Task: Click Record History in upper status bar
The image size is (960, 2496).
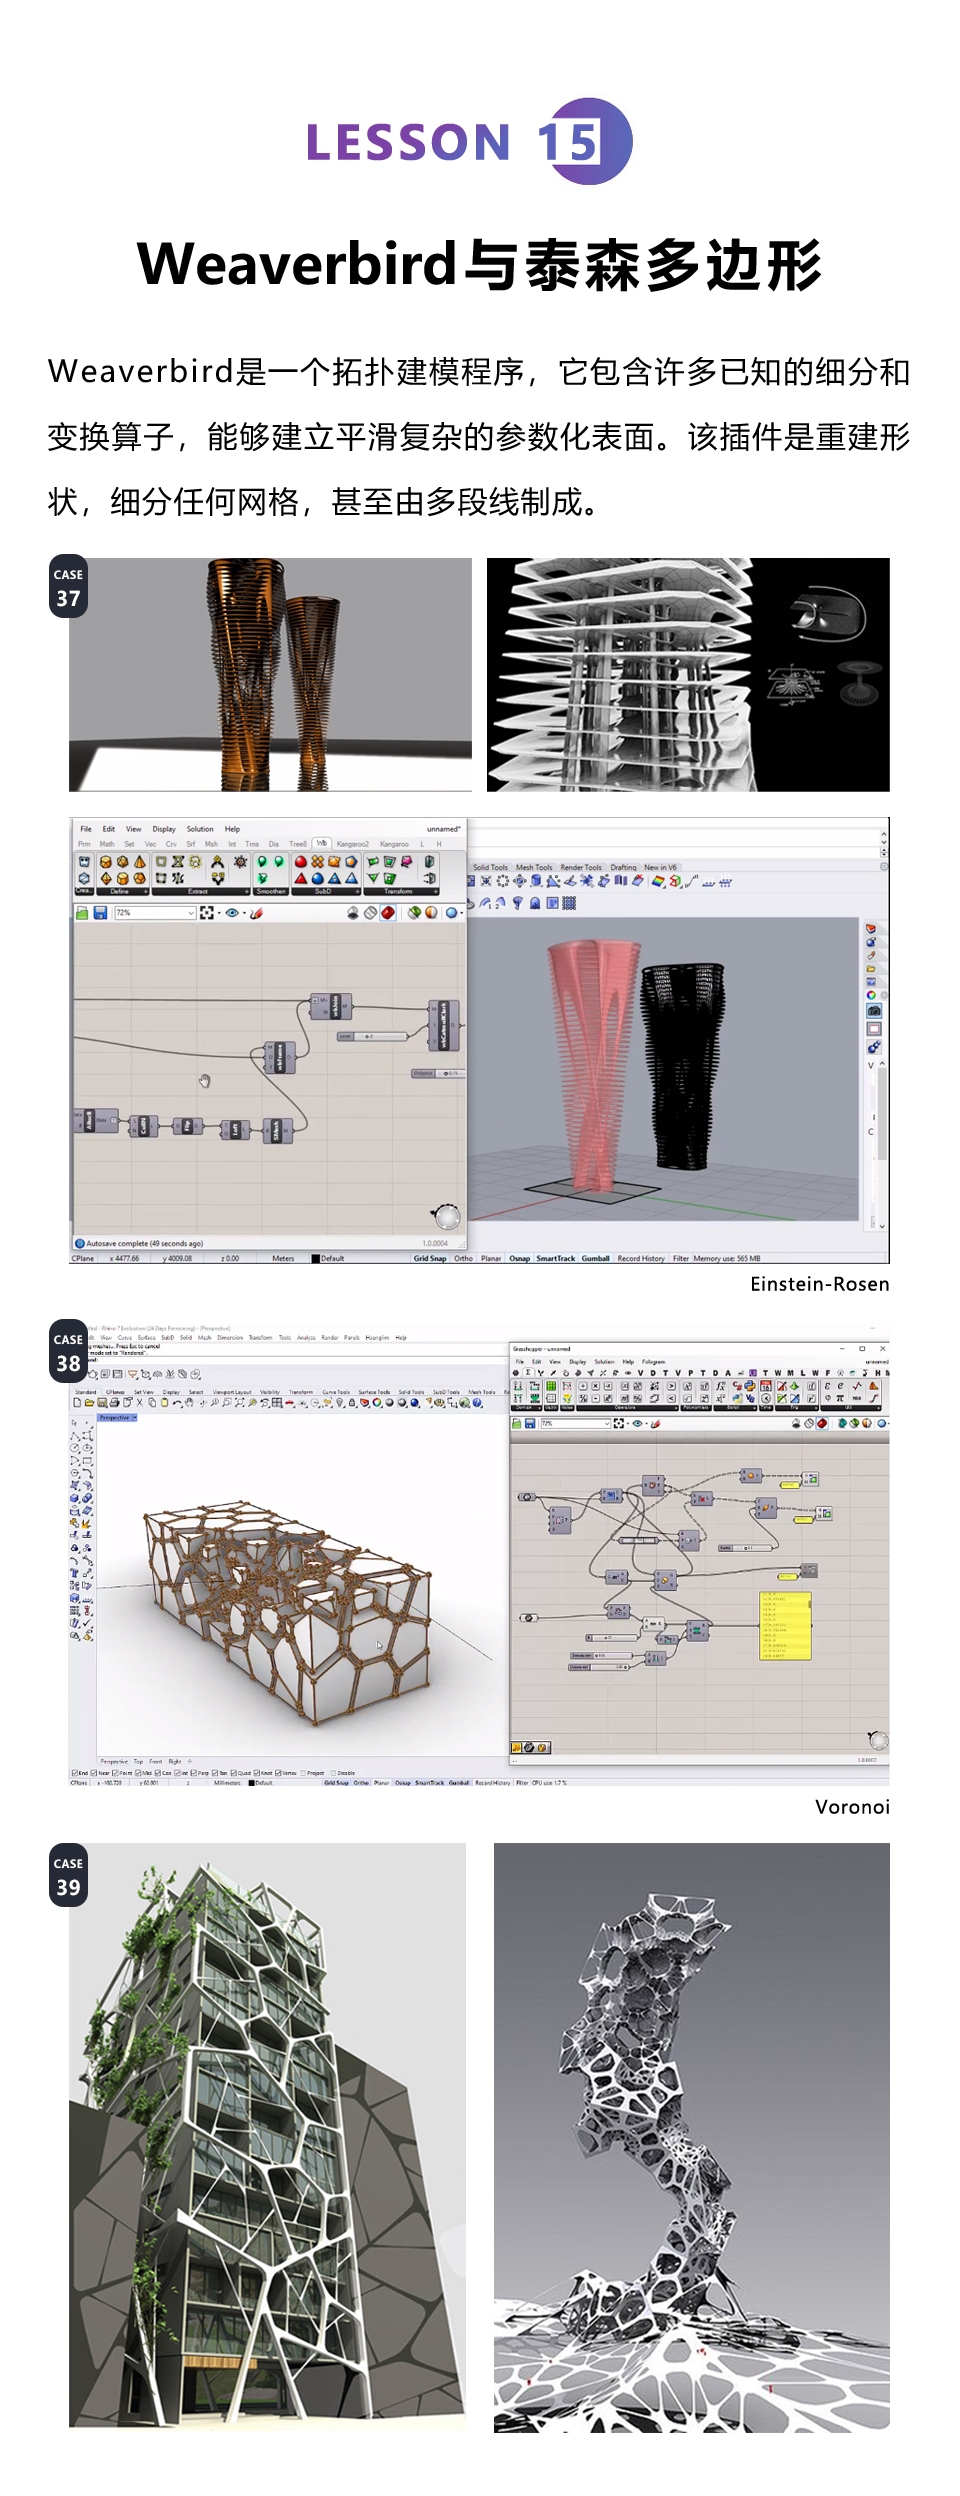Action: pyautogui.click(x=641, y=1258)
